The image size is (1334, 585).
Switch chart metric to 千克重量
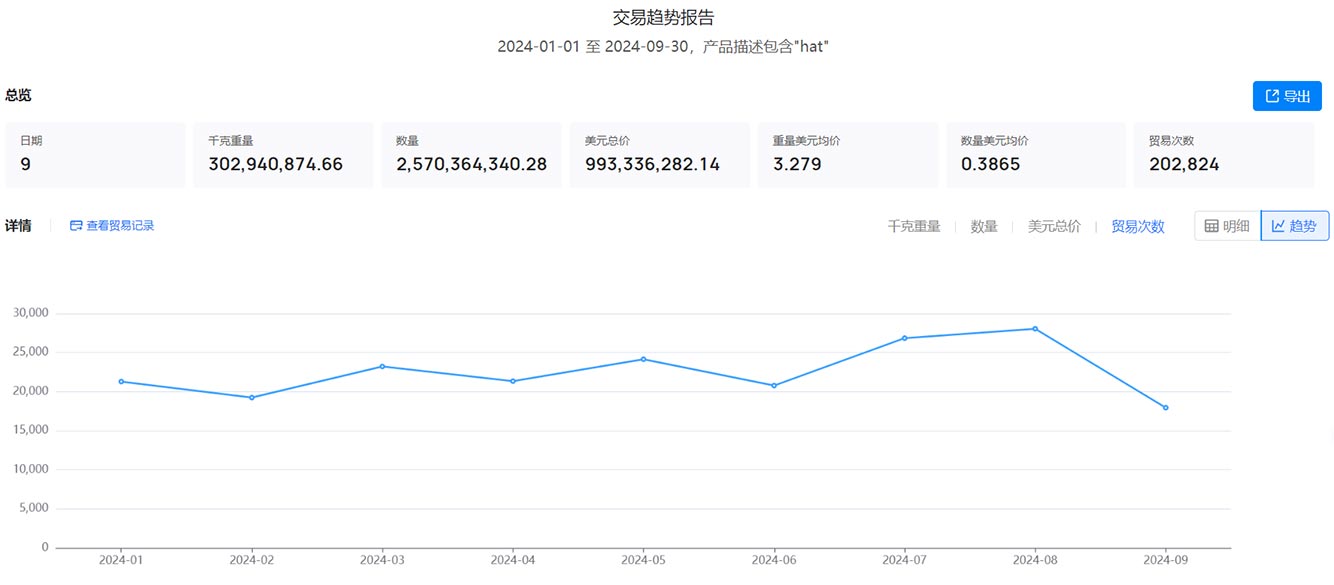click(914, 226)
